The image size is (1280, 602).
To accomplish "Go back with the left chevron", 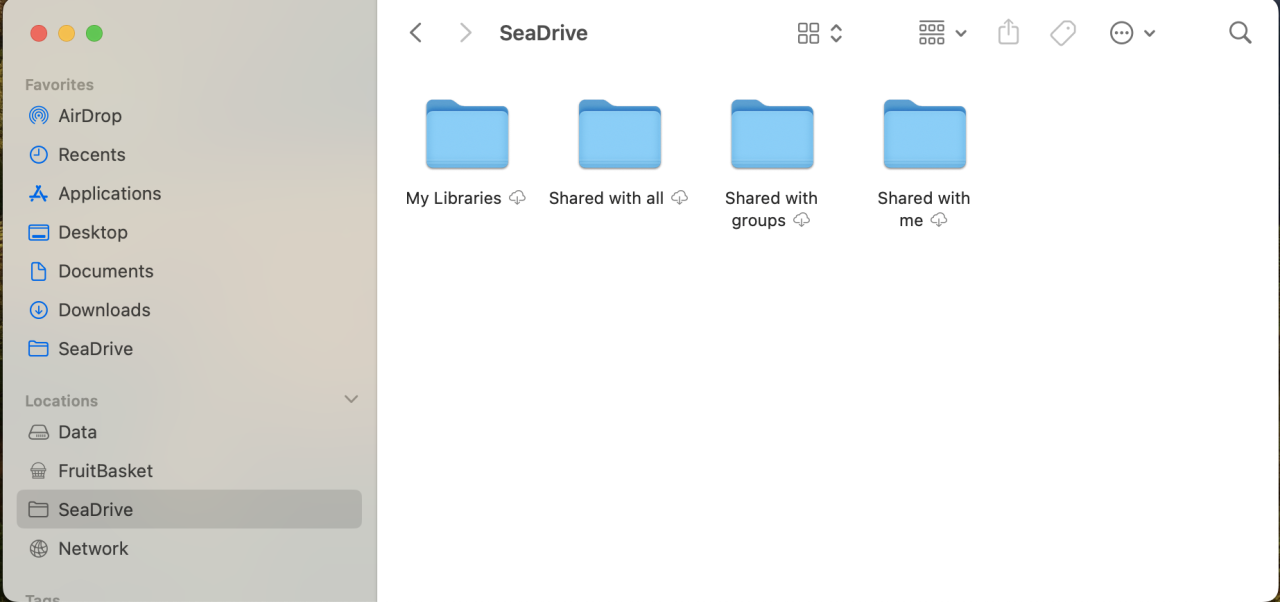I will (x=416, y=33).
